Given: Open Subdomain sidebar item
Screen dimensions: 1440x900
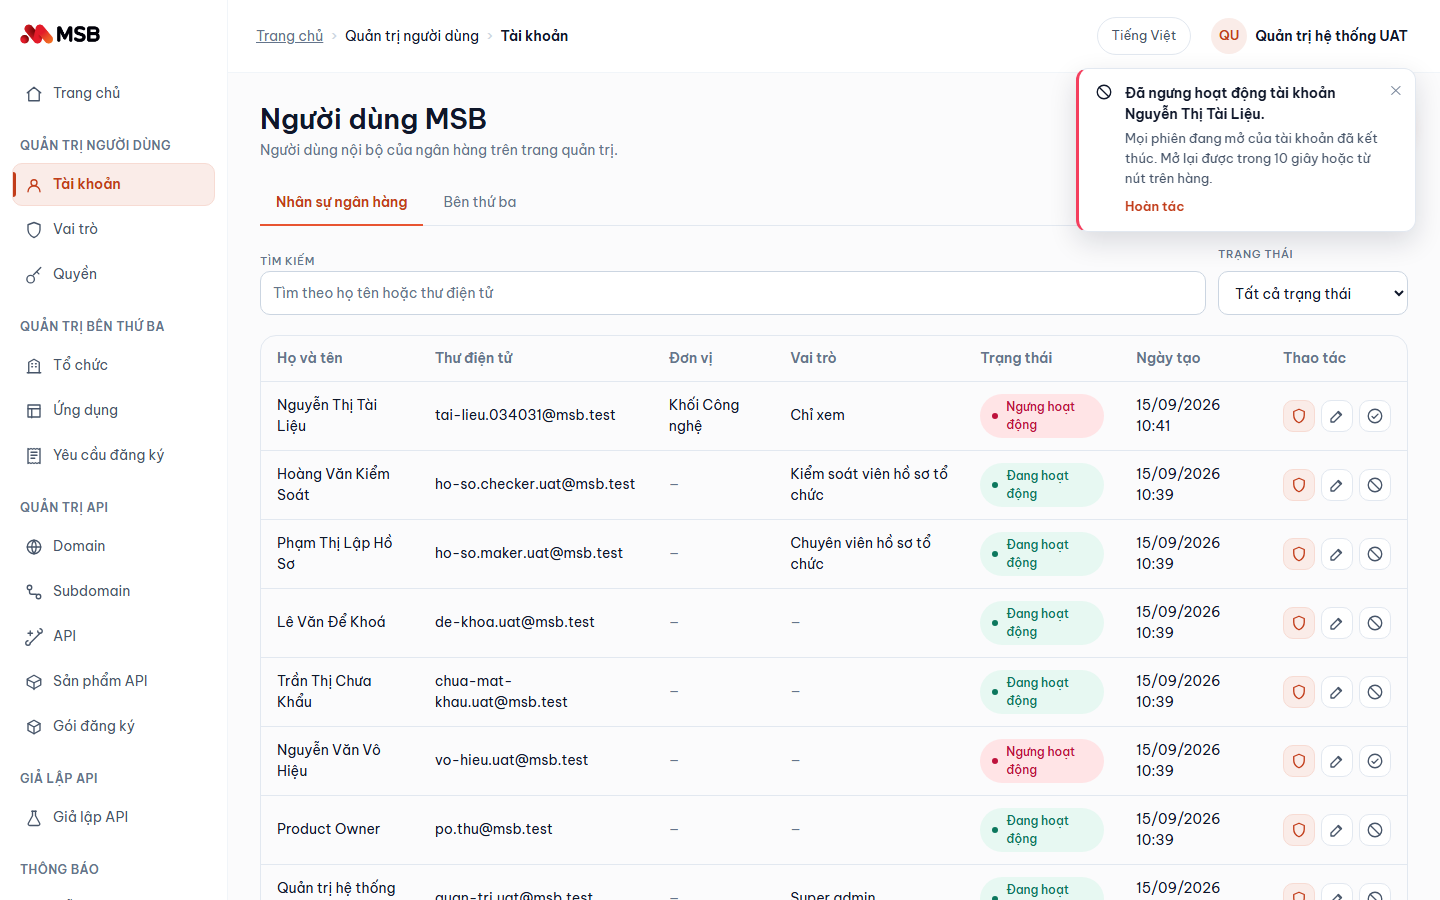Looking at the screenshot, I should [114, 591].
